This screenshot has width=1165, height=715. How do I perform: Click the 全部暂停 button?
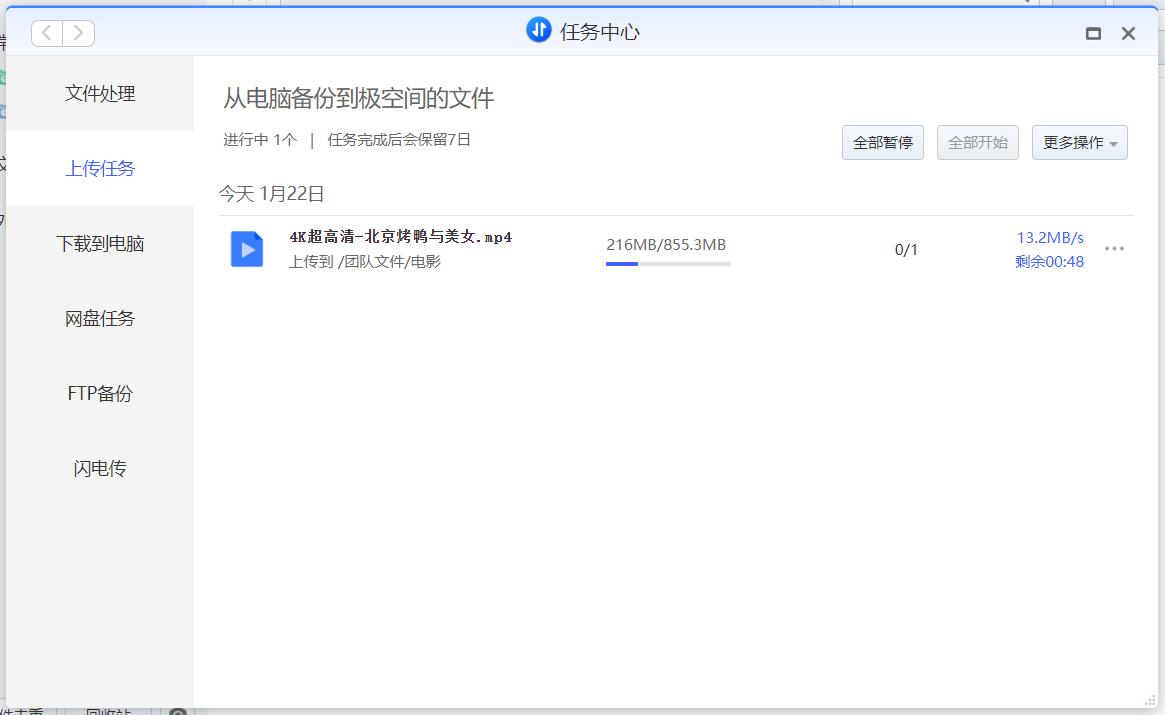coord(882,142)
